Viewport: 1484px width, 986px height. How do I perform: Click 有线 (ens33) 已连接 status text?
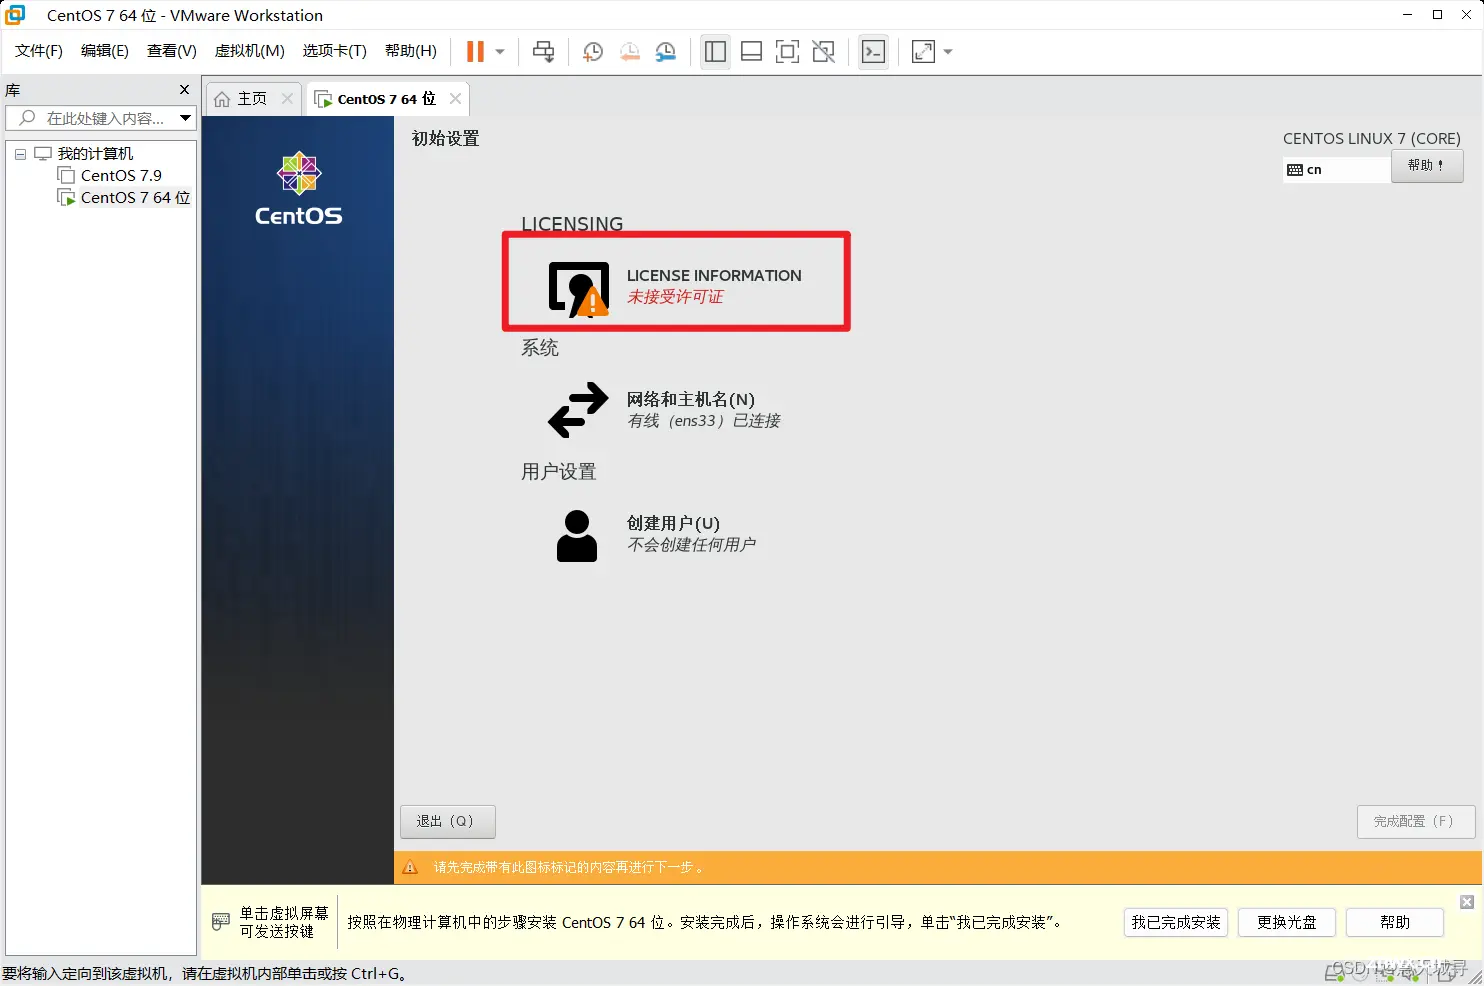tap(704, 421)
